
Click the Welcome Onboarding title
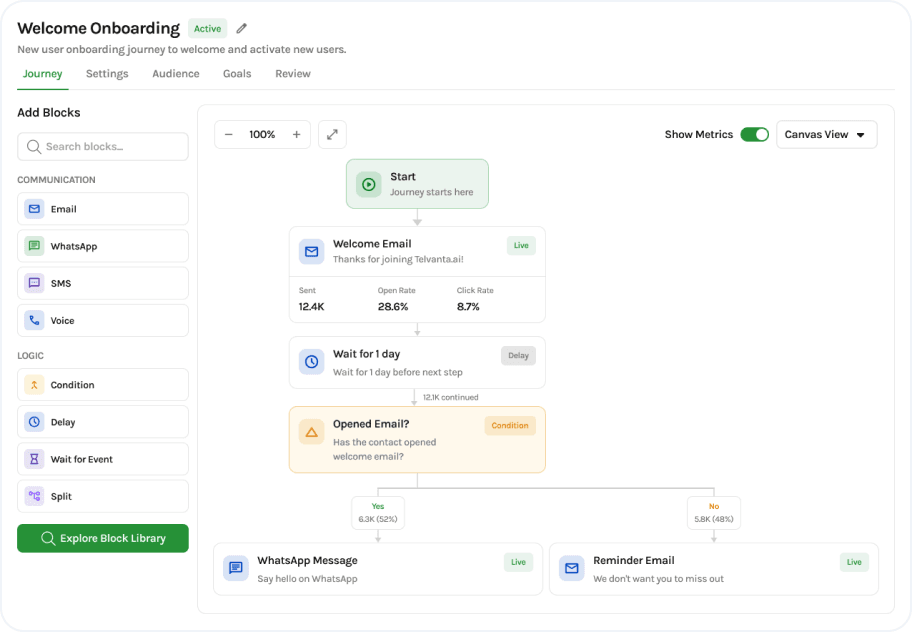pos(99,28)
